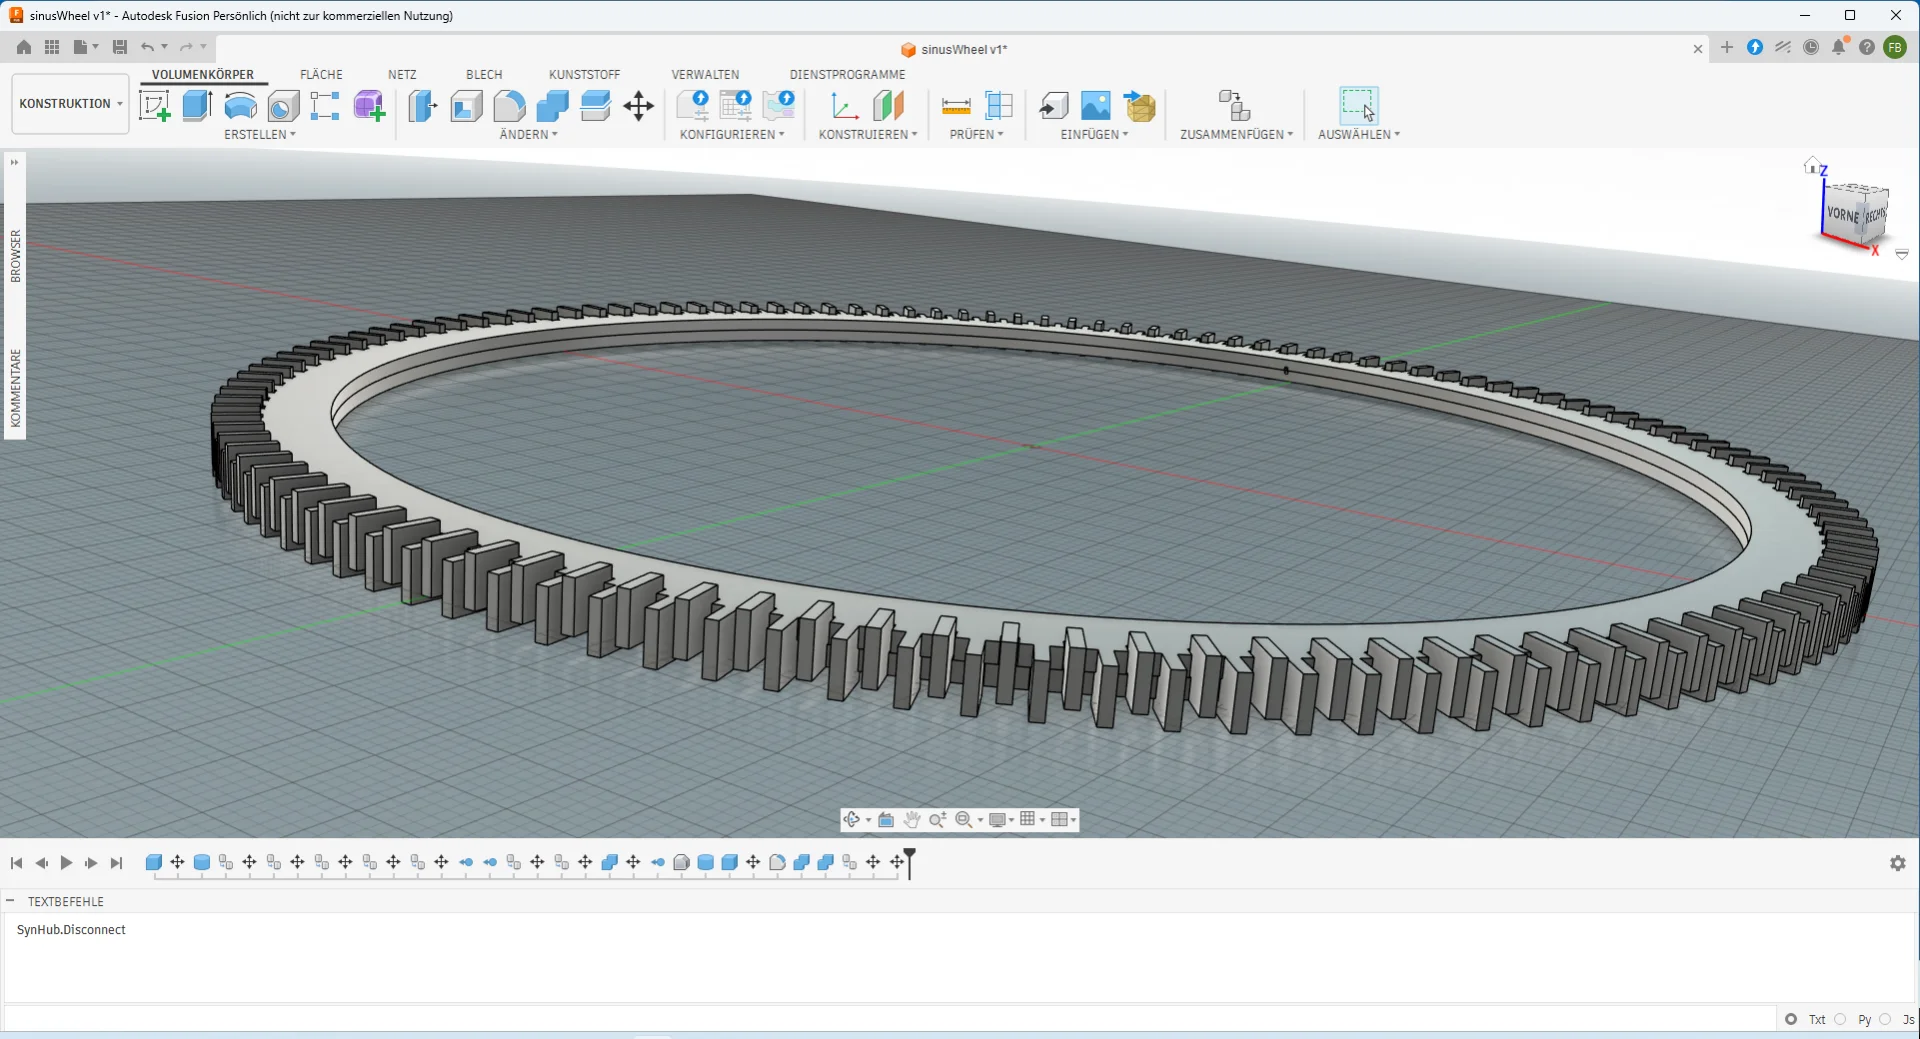
Task: Click the ViewCube Vorne face
Action: coord(1842,214)
